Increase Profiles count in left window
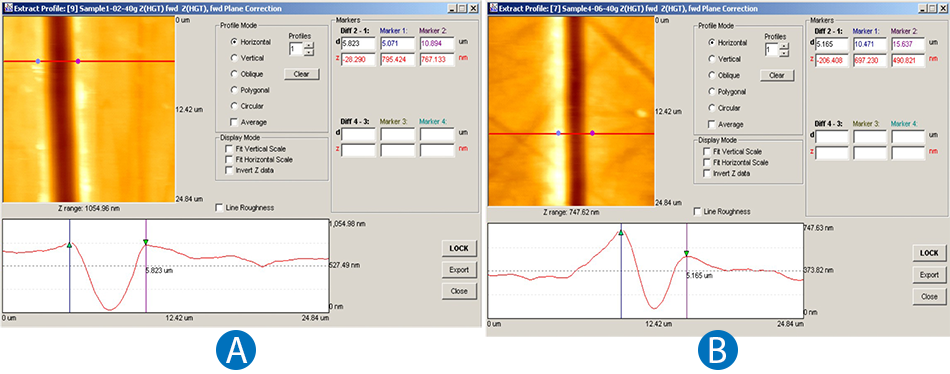The height and width of the screenshot is (374, 950). tap(309, 45)
